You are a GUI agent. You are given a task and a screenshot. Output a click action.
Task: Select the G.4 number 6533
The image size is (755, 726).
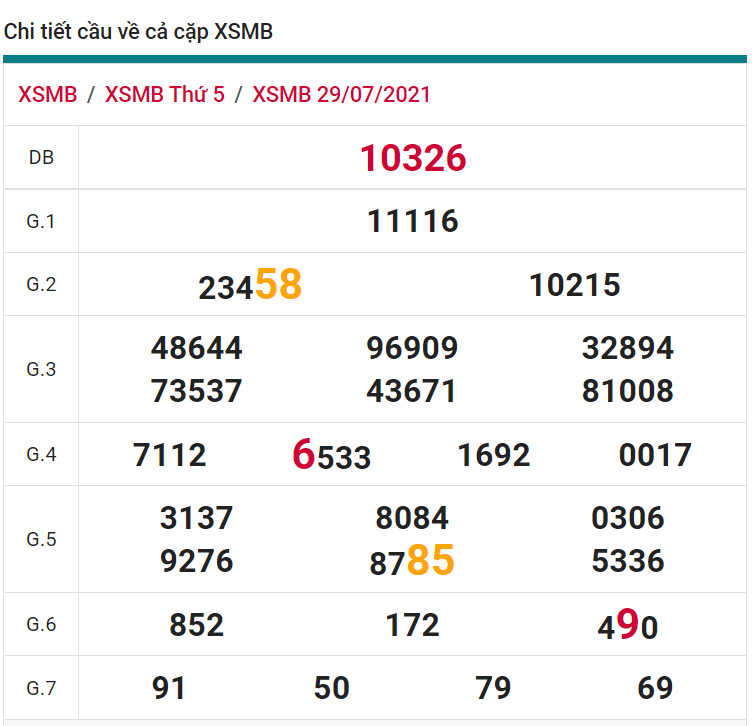332,456
